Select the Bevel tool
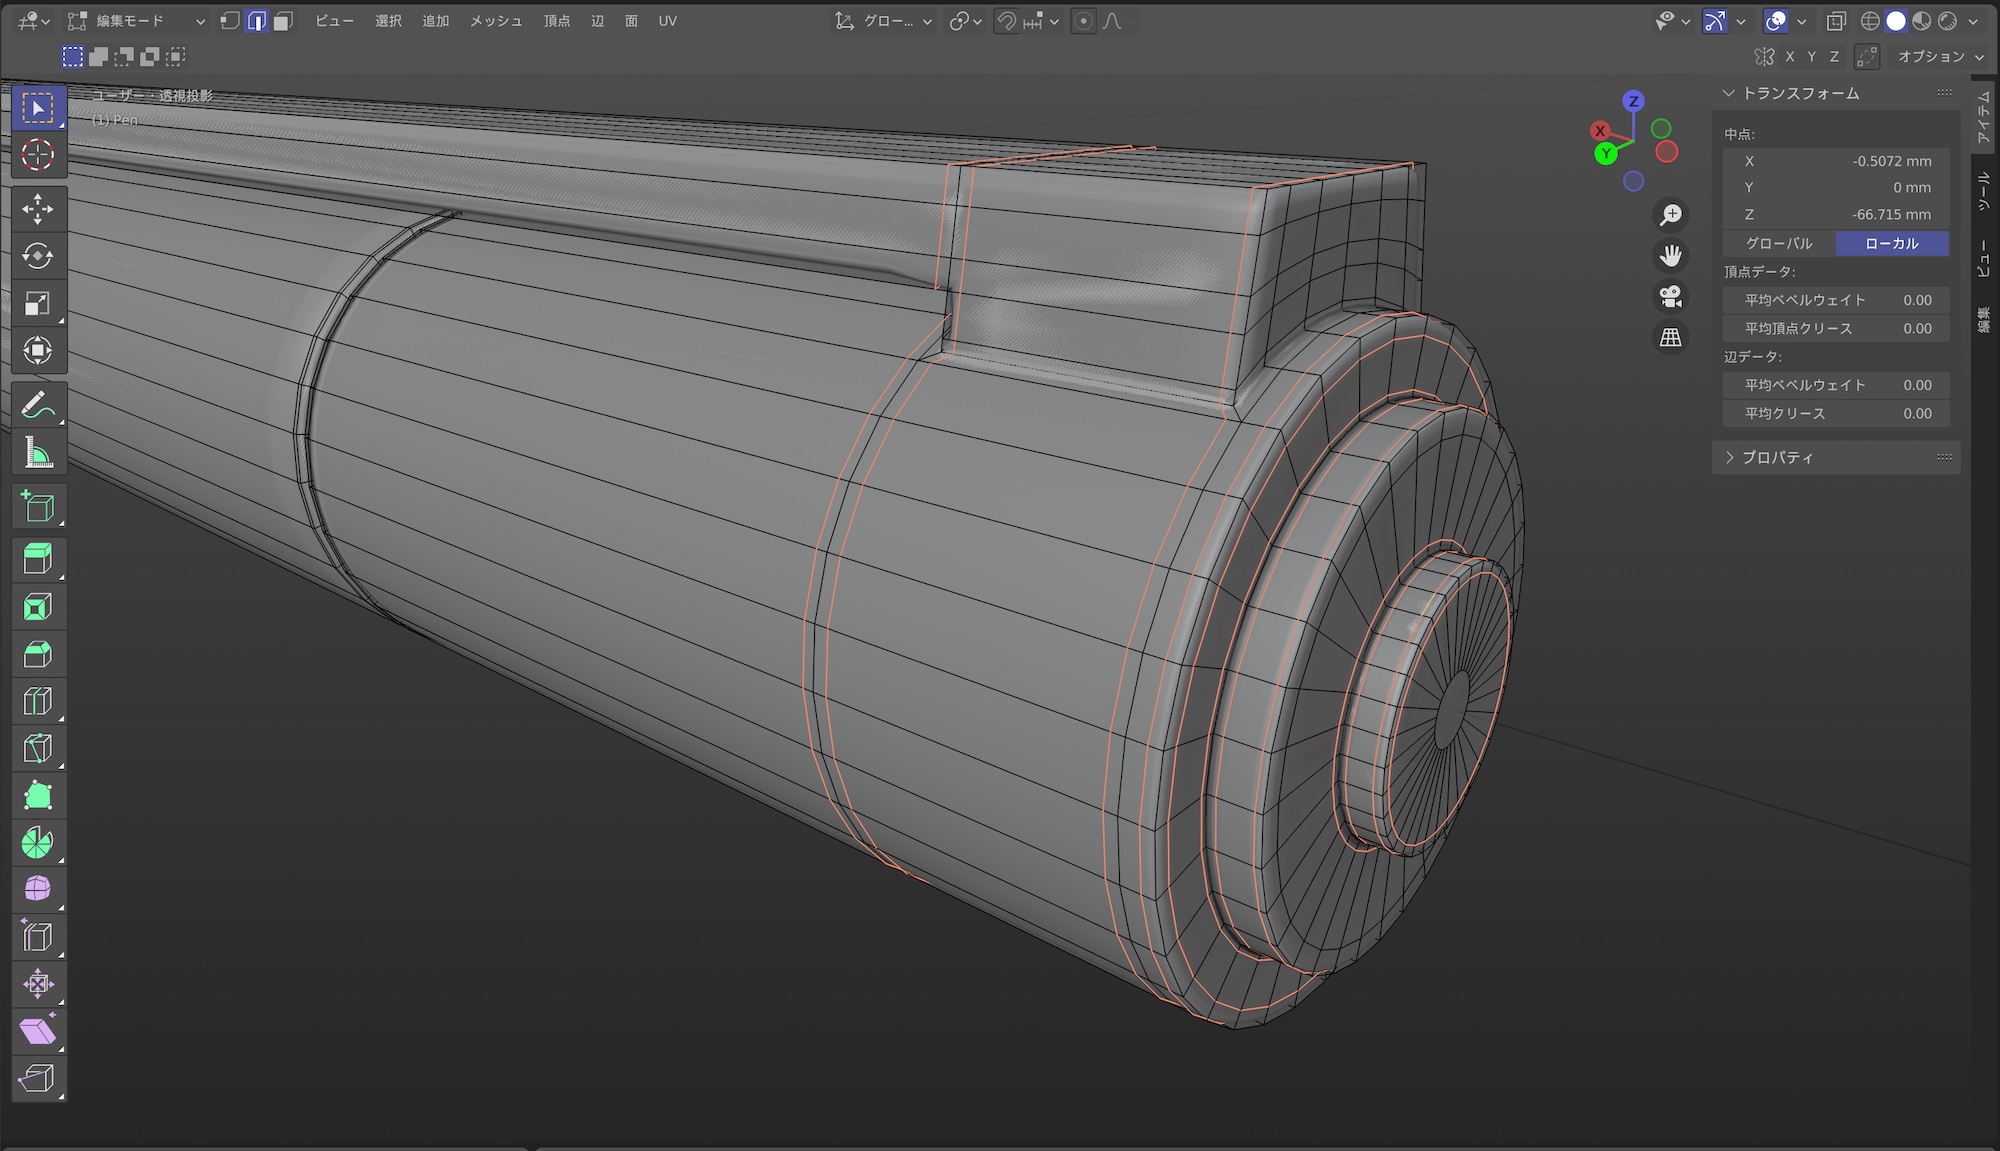 point(38,654)
